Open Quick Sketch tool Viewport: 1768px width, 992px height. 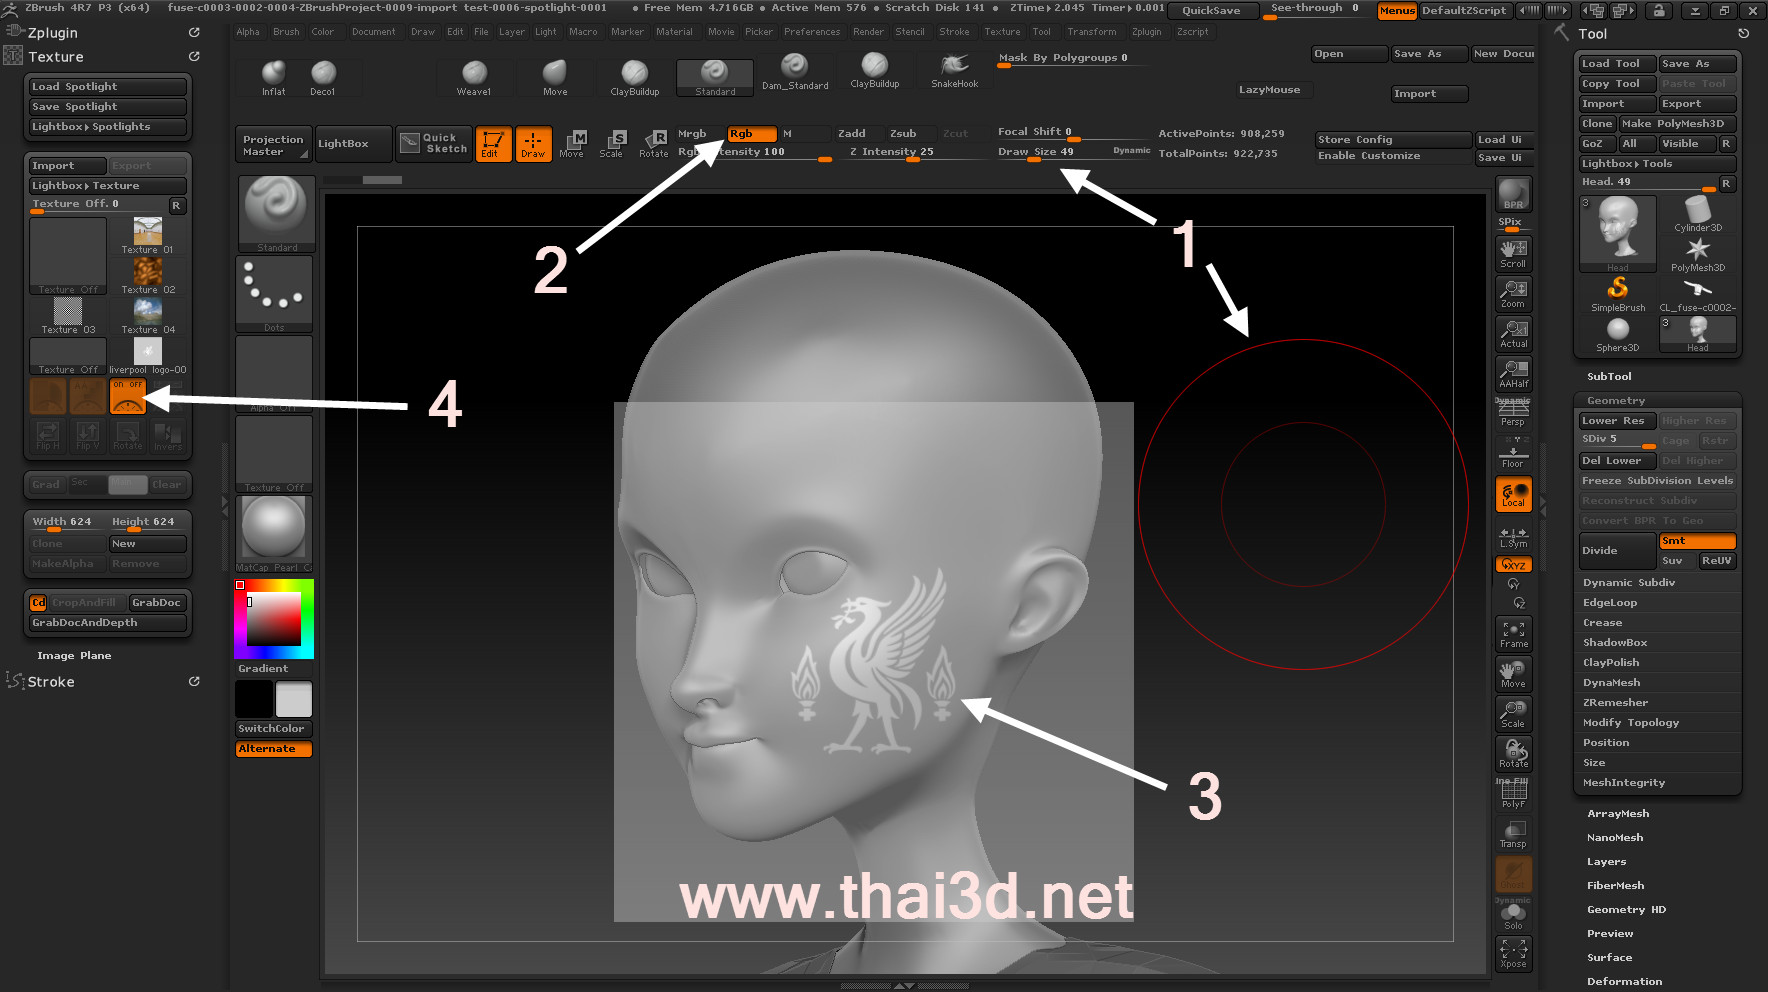coord(434,143)
